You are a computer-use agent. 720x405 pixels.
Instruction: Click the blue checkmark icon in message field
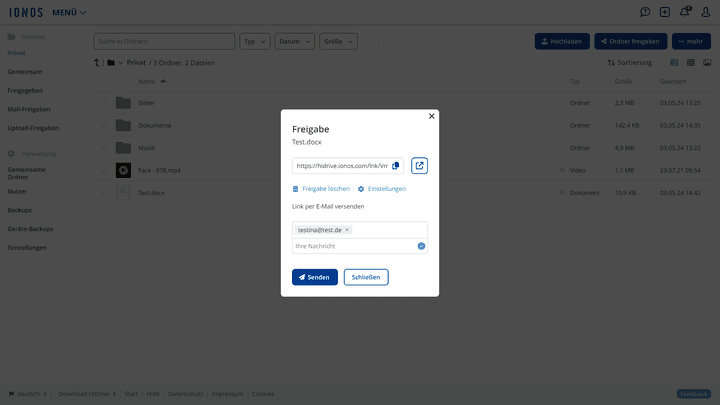[x=421, y=246]
